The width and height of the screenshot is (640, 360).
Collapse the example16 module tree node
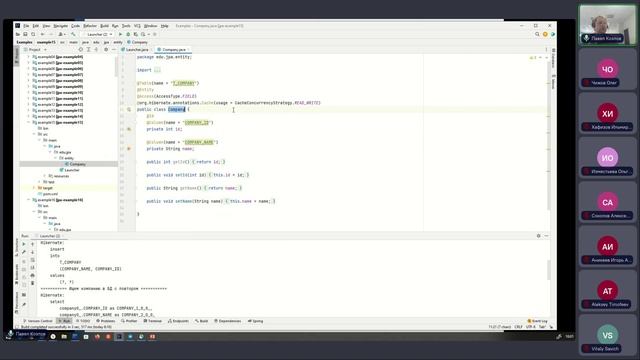coord(29,200)
